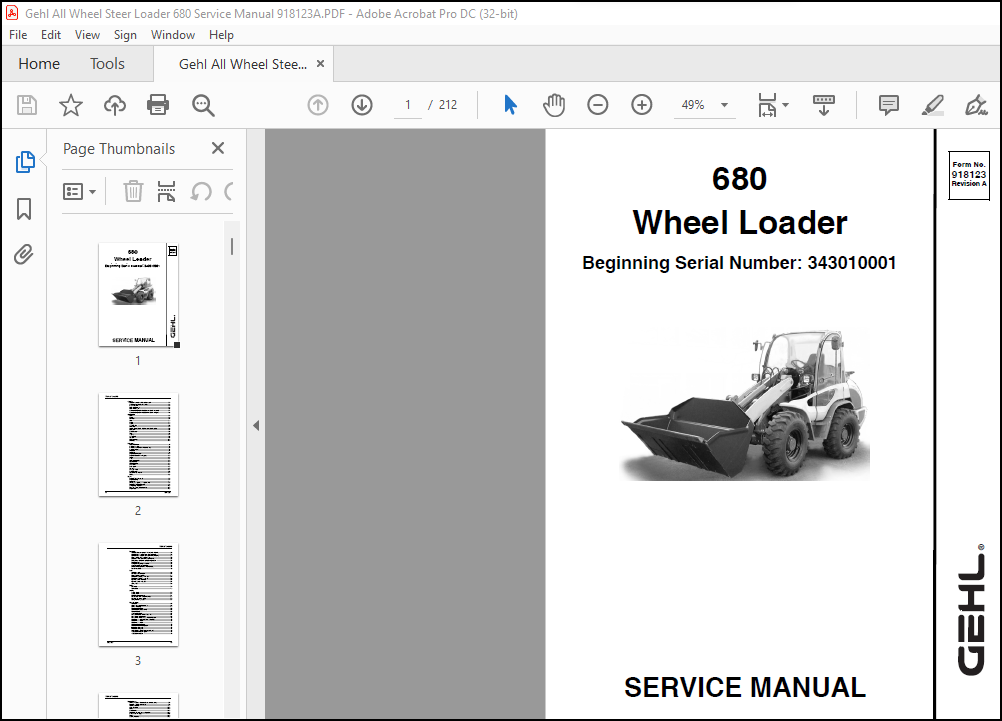1002x721 pixels.
Task: Click the scrolling mode keyboard icon
Action: coord(824,105)
